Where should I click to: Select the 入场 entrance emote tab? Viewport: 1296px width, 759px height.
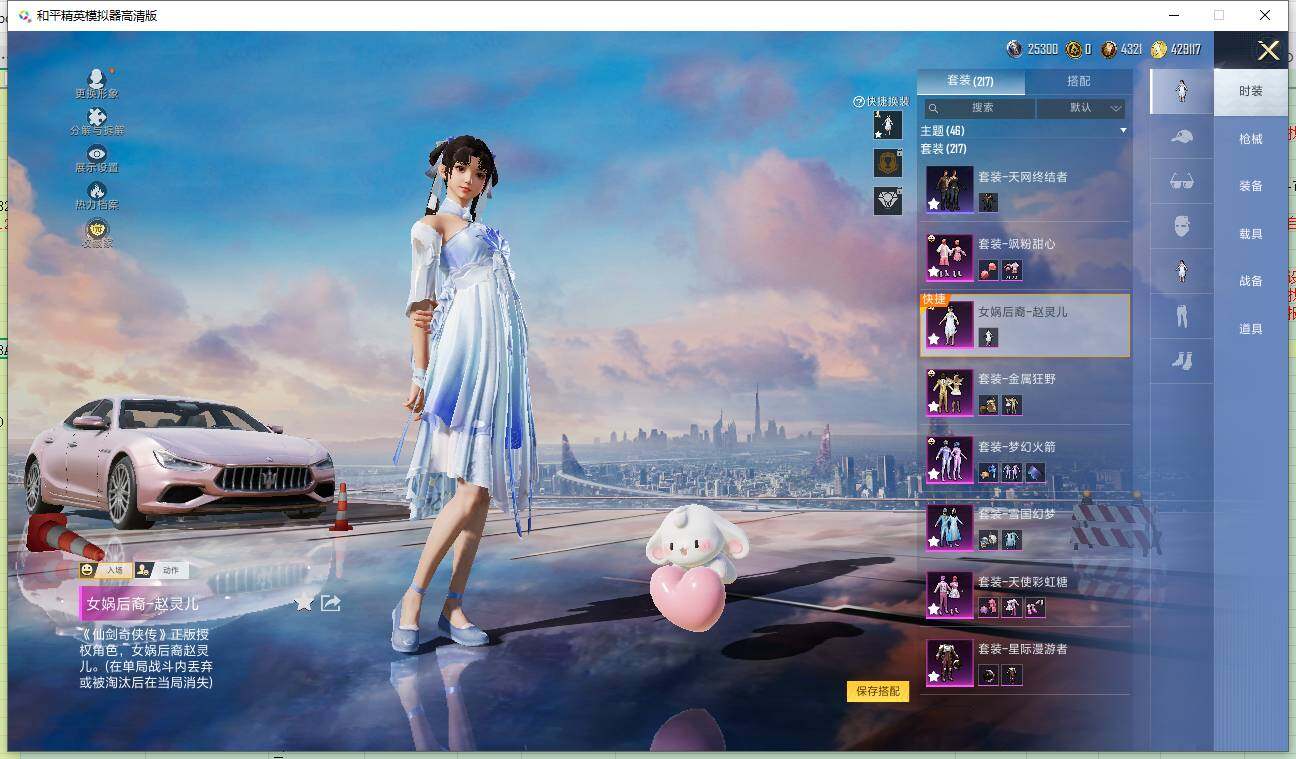pyautogui.click(x=105, y=570)
